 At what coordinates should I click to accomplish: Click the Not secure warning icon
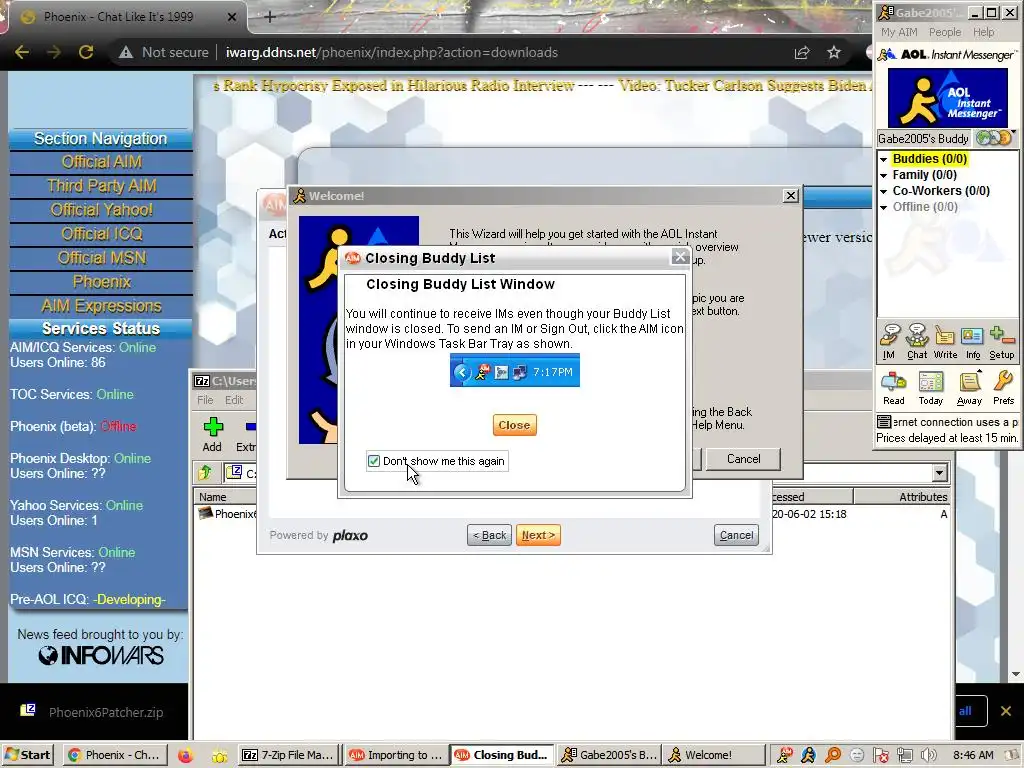tap(126, 52)
